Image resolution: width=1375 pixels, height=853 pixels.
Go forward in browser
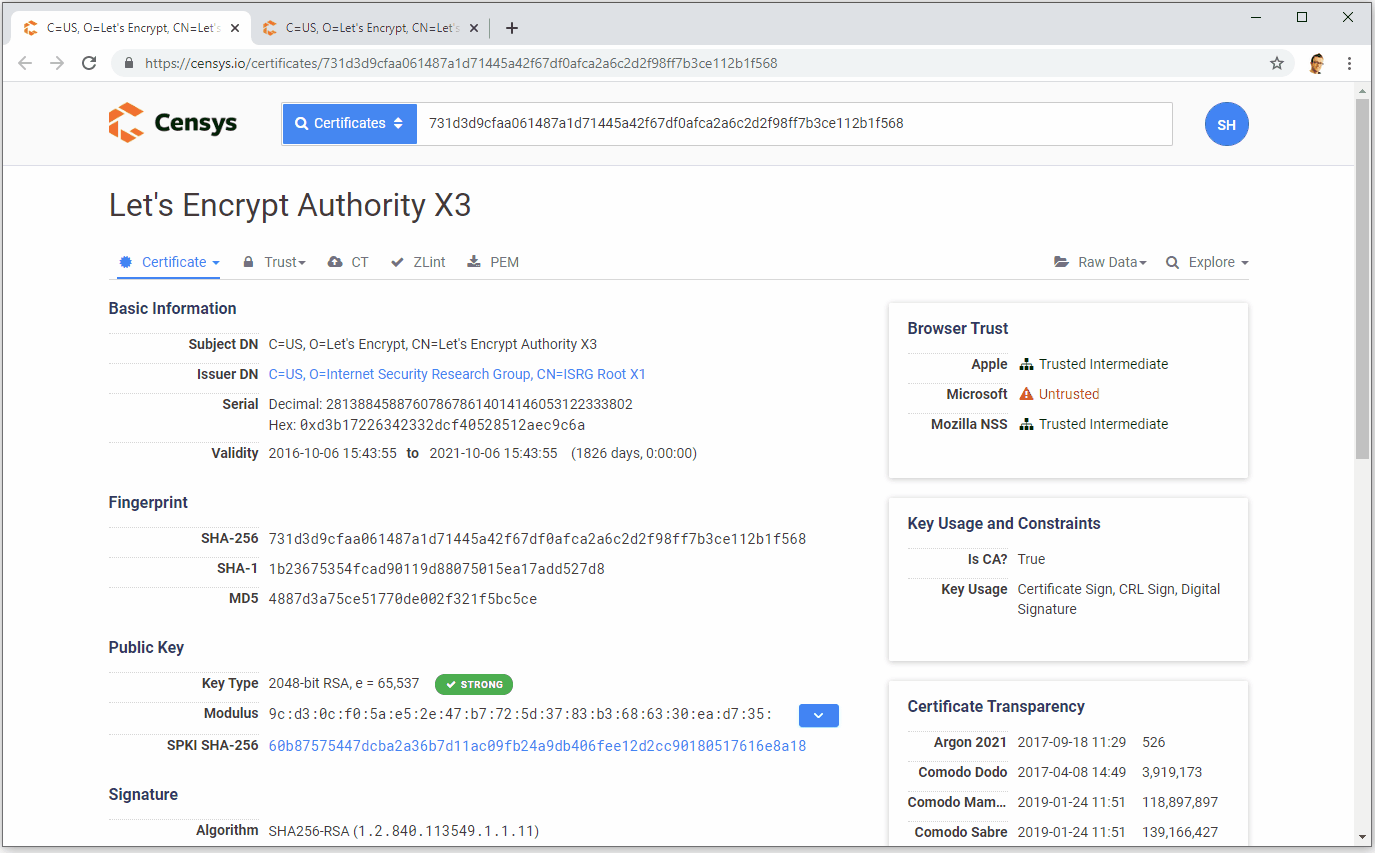coord(57,63)
